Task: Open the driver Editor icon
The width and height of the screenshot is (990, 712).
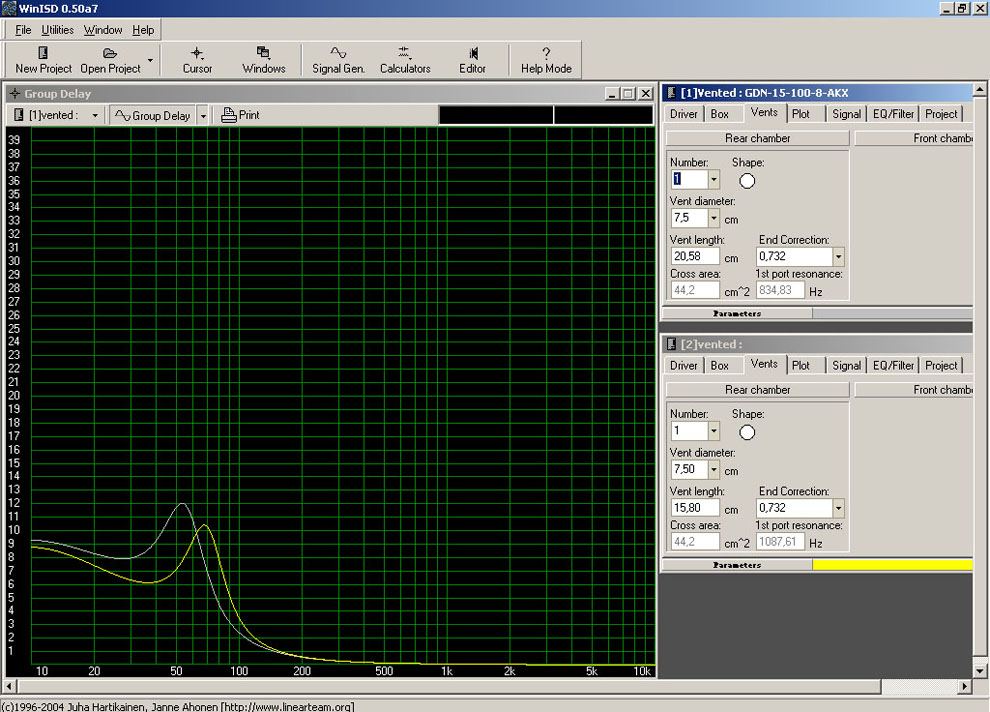Action: (472, 53)
